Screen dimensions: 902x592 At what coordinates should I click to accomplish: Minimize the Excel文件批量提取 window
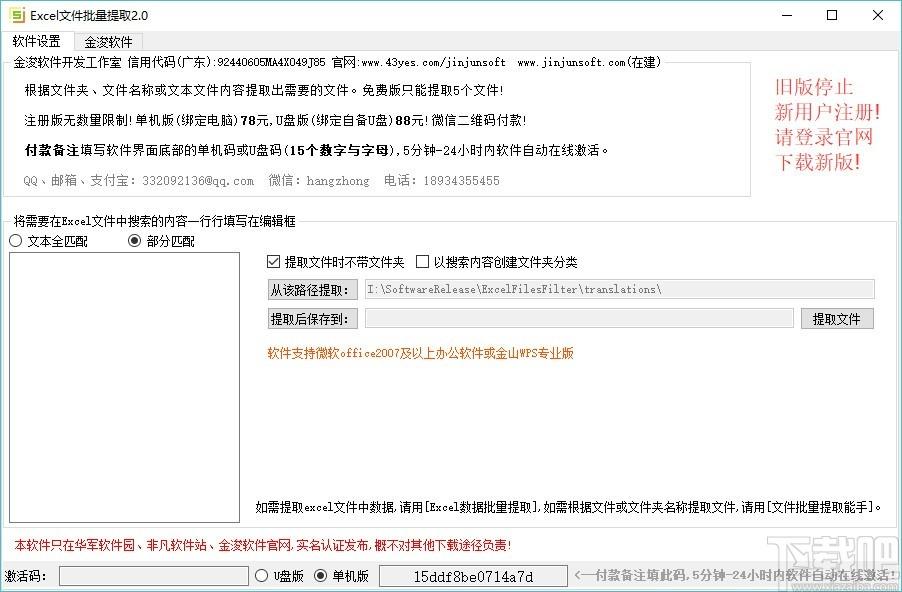786,15
